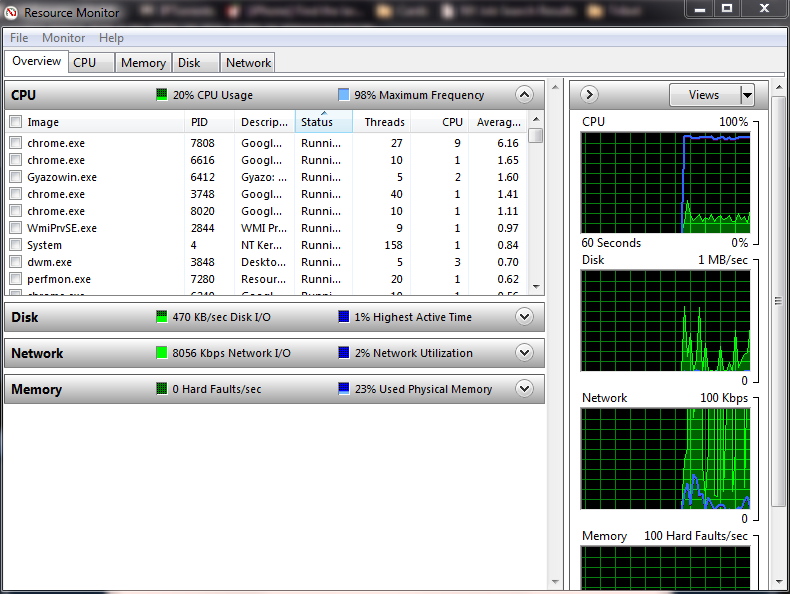Image resolution: width=790 pixels, height=594 pixels.
Task: Sort by the PID column header
Action: pos(210,122)
